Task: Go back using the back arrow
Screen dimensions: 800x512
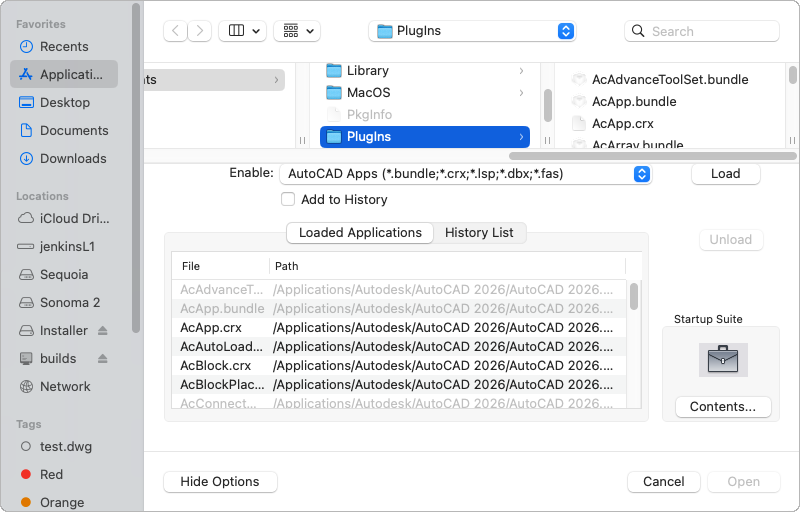Action: point(176,31)
